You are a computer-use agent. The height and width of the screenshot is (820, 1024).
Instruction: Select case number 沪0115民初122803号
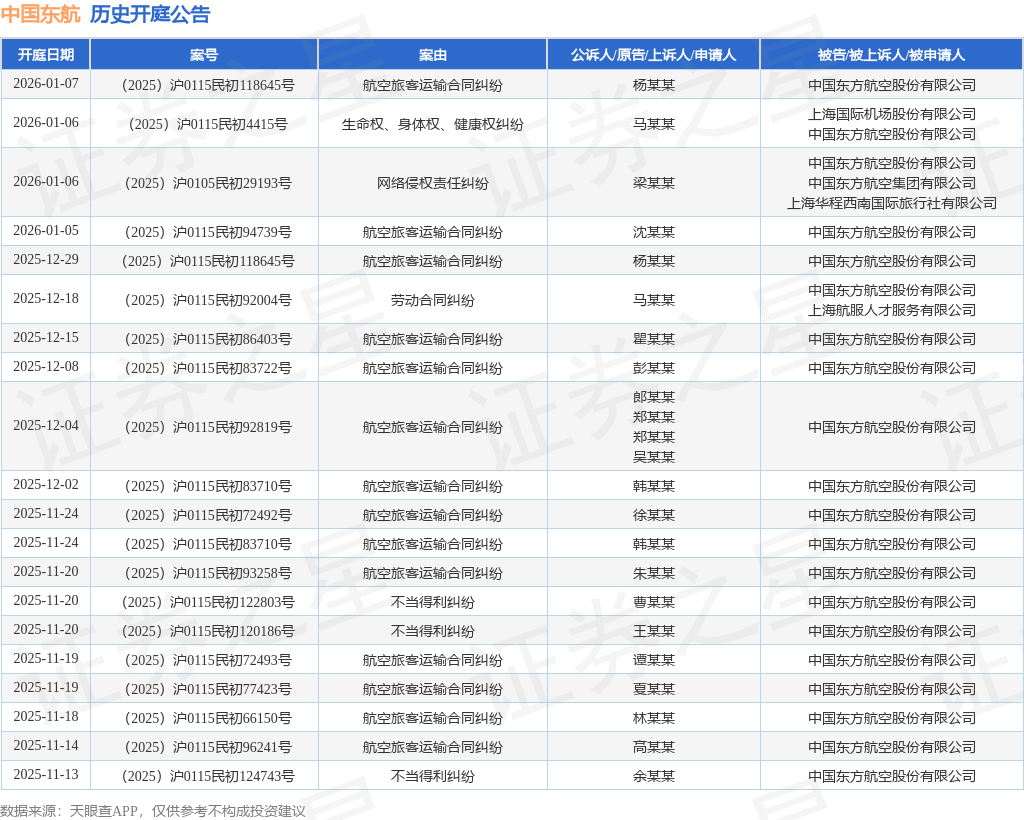coord(208,602)
